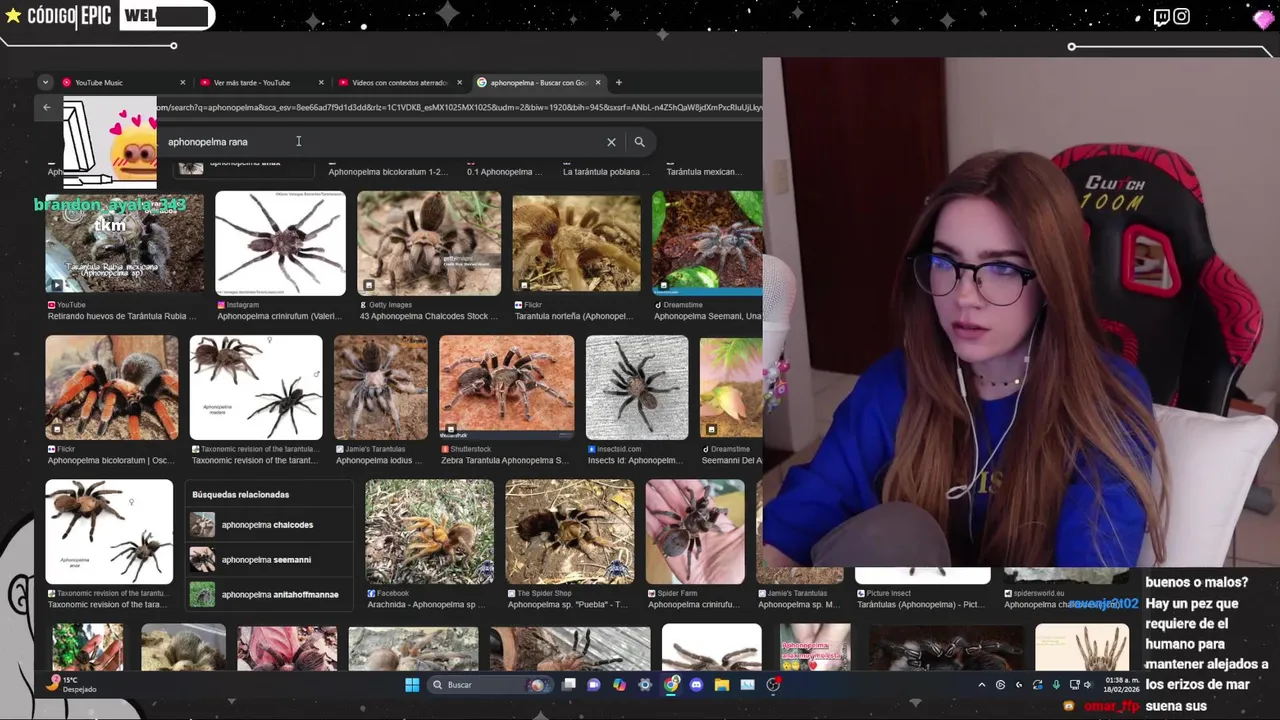Screen dimensions: 1280x720
Task: Open the picture viewer app on the taskbar
Action: (x=747, y=685)
